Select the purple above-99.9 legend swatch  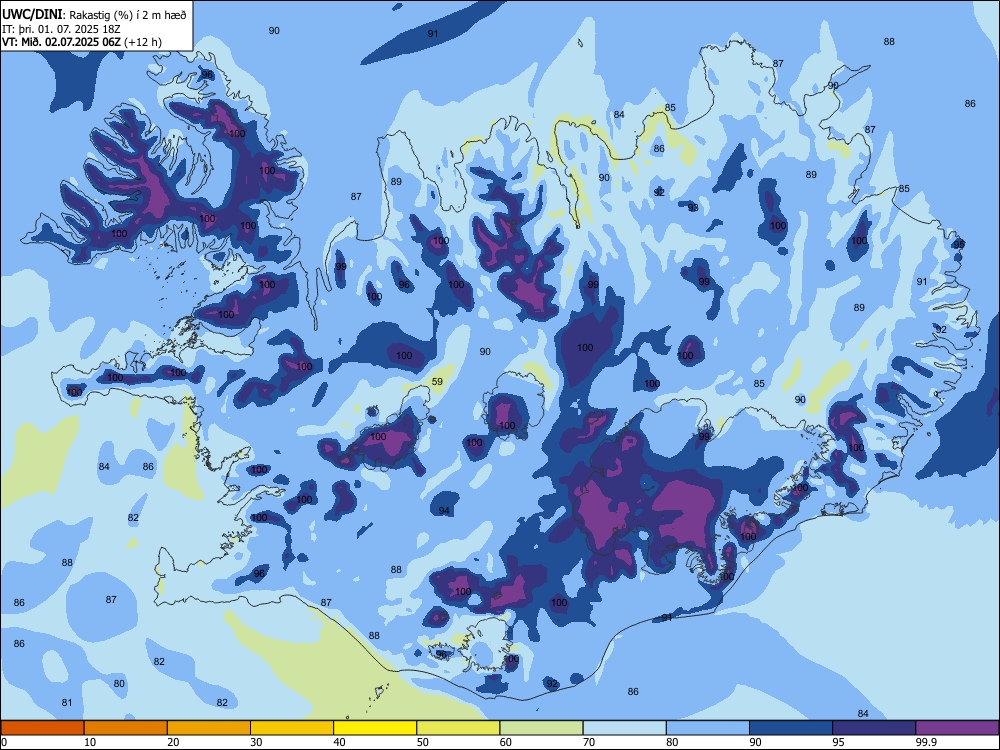point(957,728)
